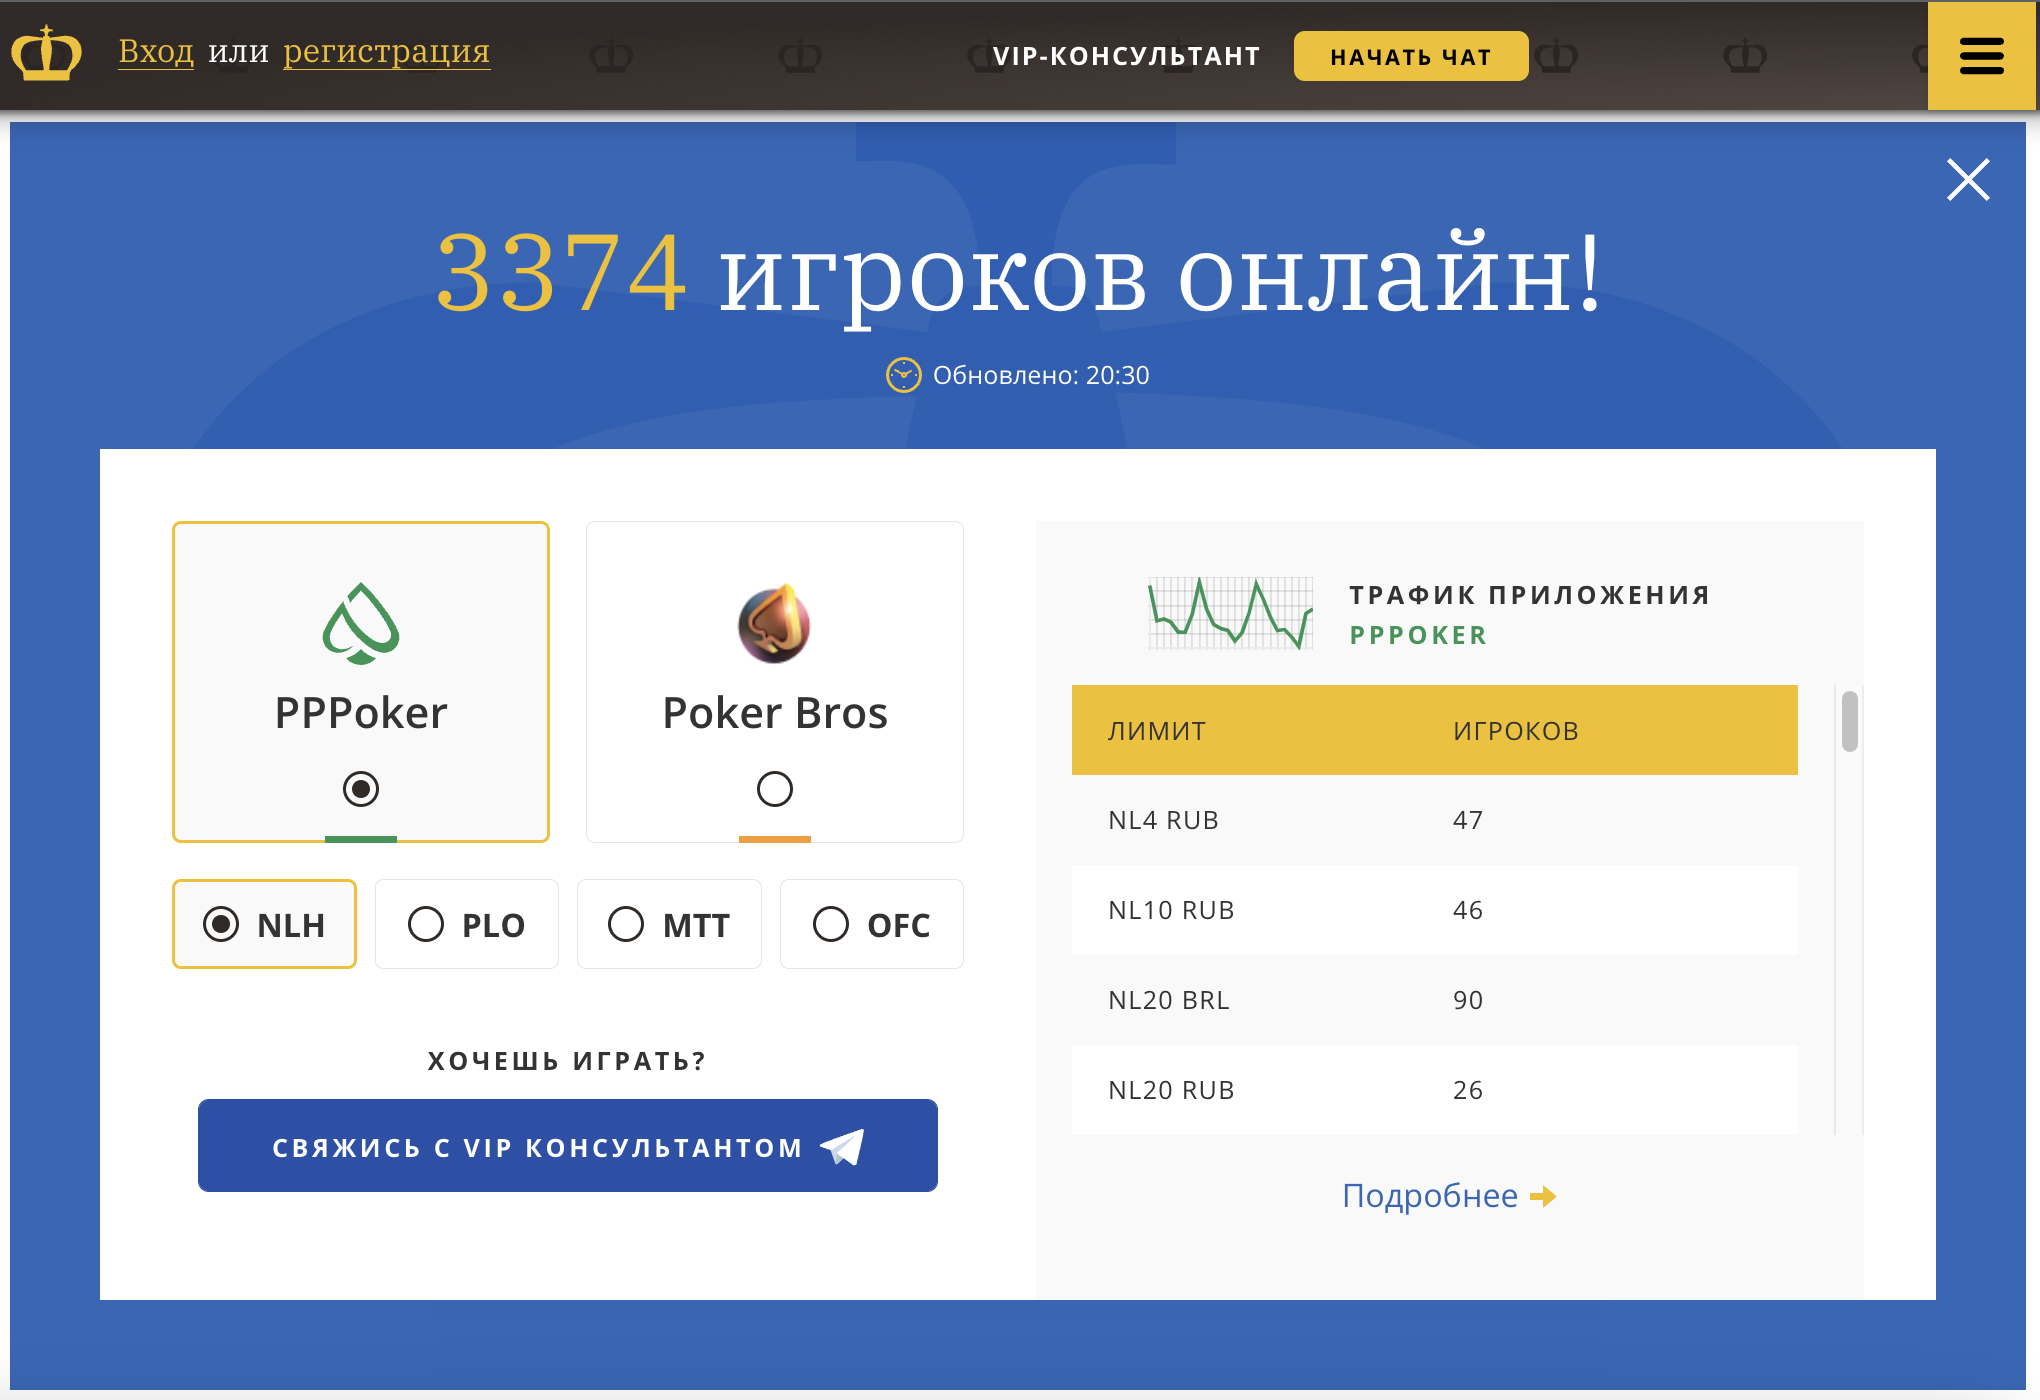Click the NL20 BRL table row
The image size is (2040, 1400).
[1434, 1000]
